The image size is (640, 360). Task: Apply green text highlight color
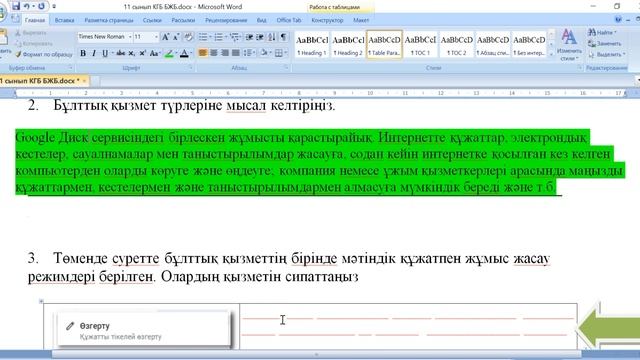(169, 53)
